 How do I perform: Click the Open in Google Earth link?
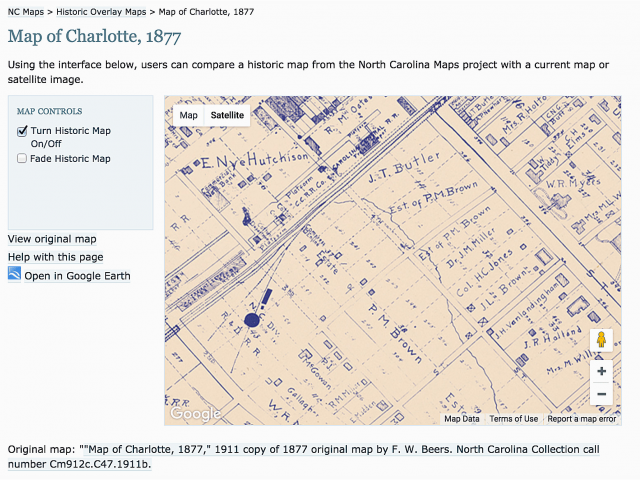pyautogui.click(x=77, y=276)
